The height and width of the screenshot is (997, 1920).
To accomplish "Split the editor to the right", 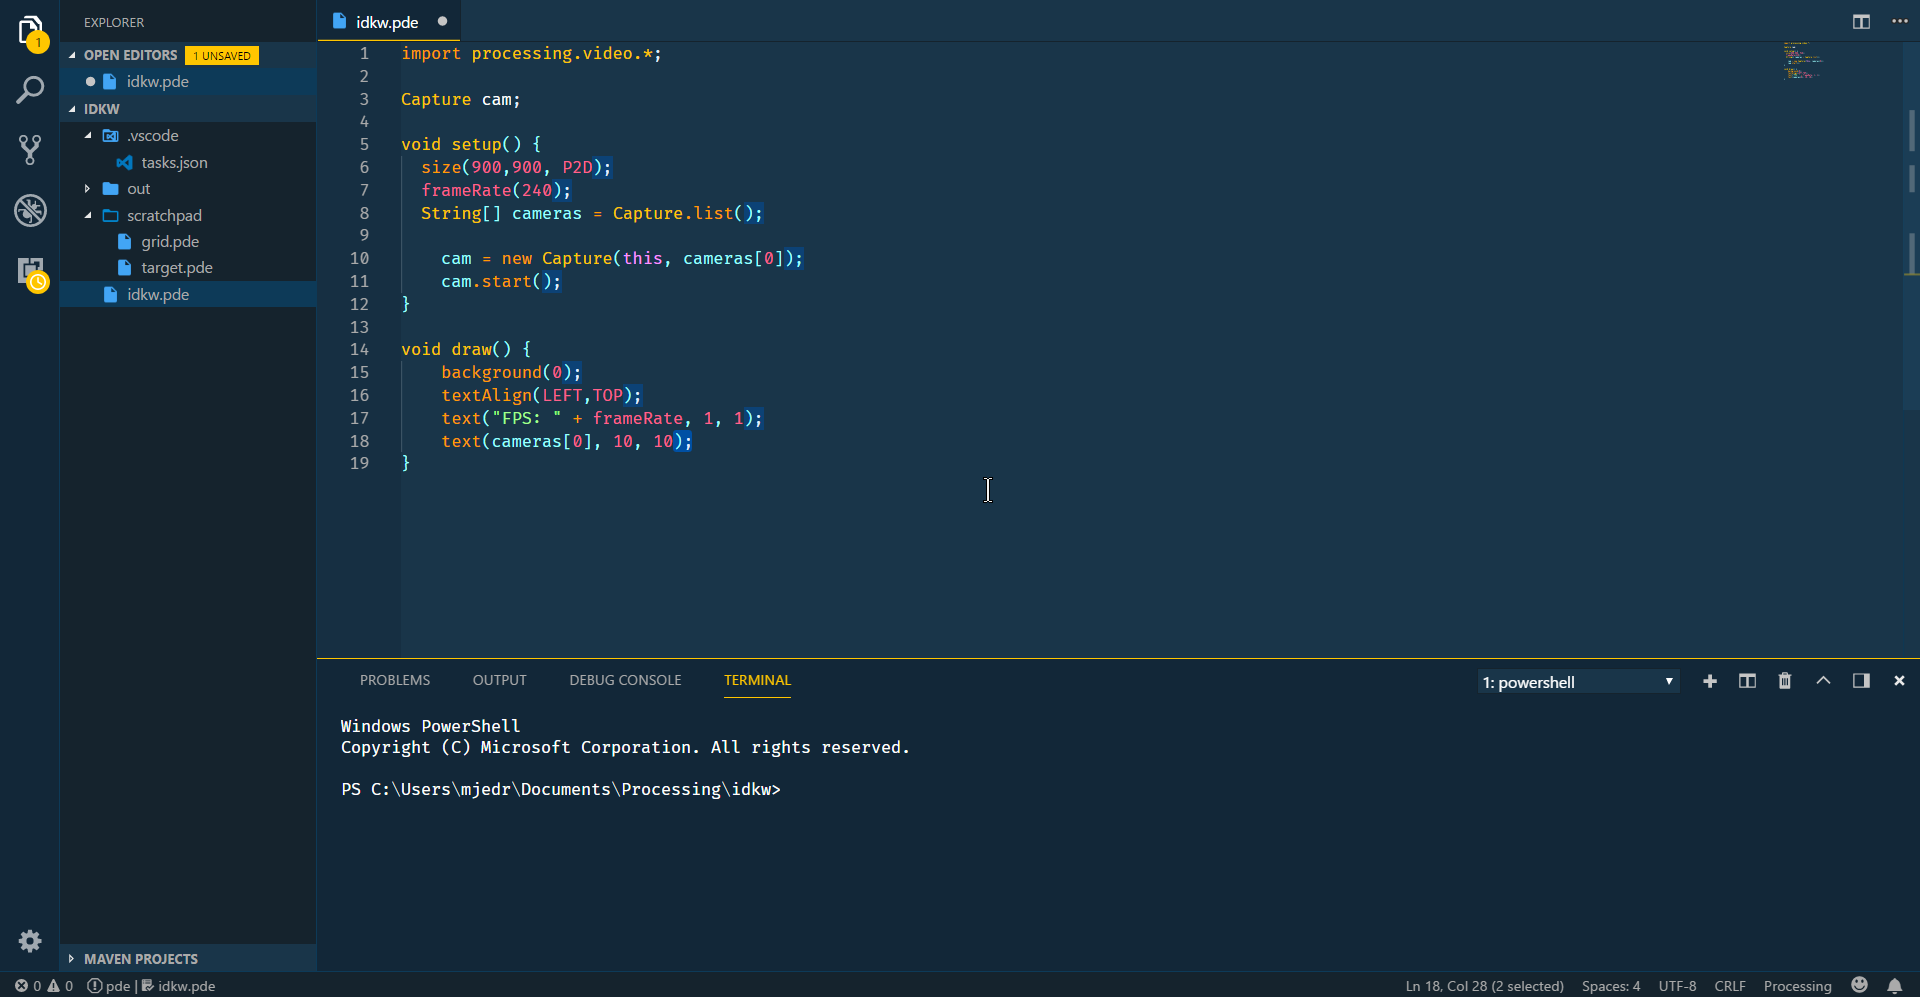I will [1861, 22].
